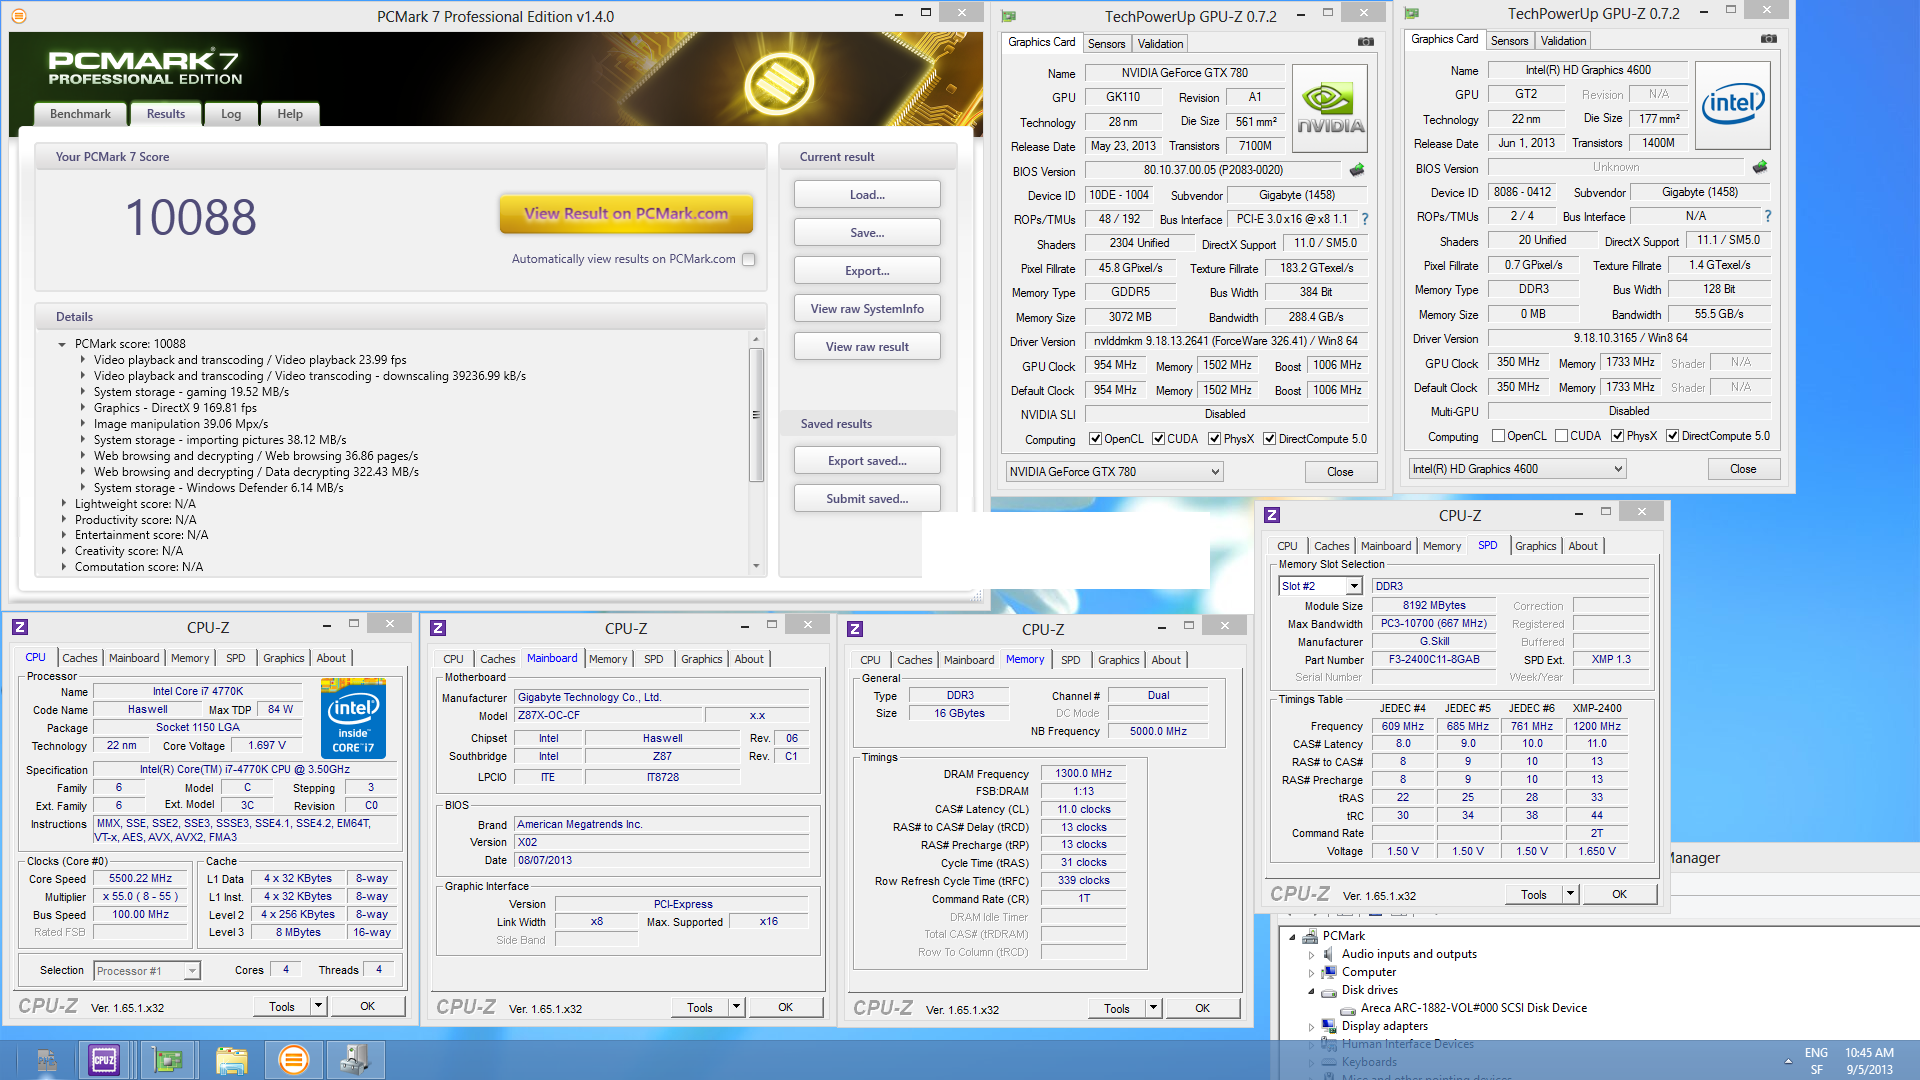Click the greyed-out leftmost taskbar icon
This screenshot has width=1920, height=1080.
tap(46, 1059)
